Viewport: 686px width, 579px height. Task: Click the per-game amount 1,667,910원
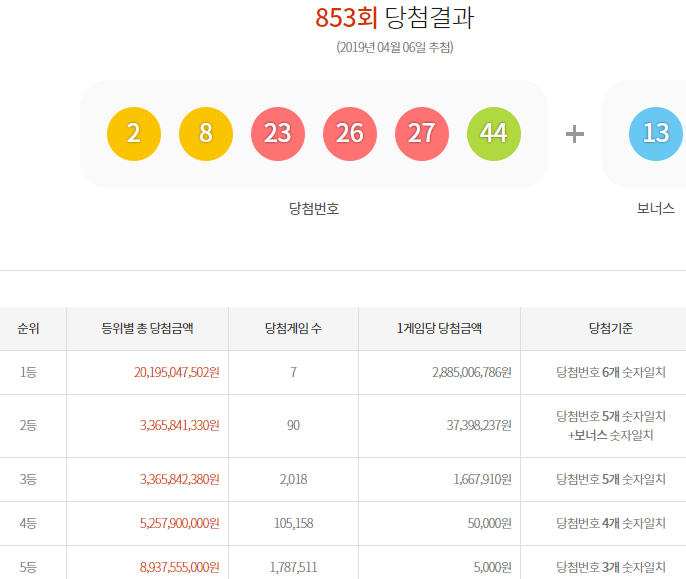click(x=483, y=480)
